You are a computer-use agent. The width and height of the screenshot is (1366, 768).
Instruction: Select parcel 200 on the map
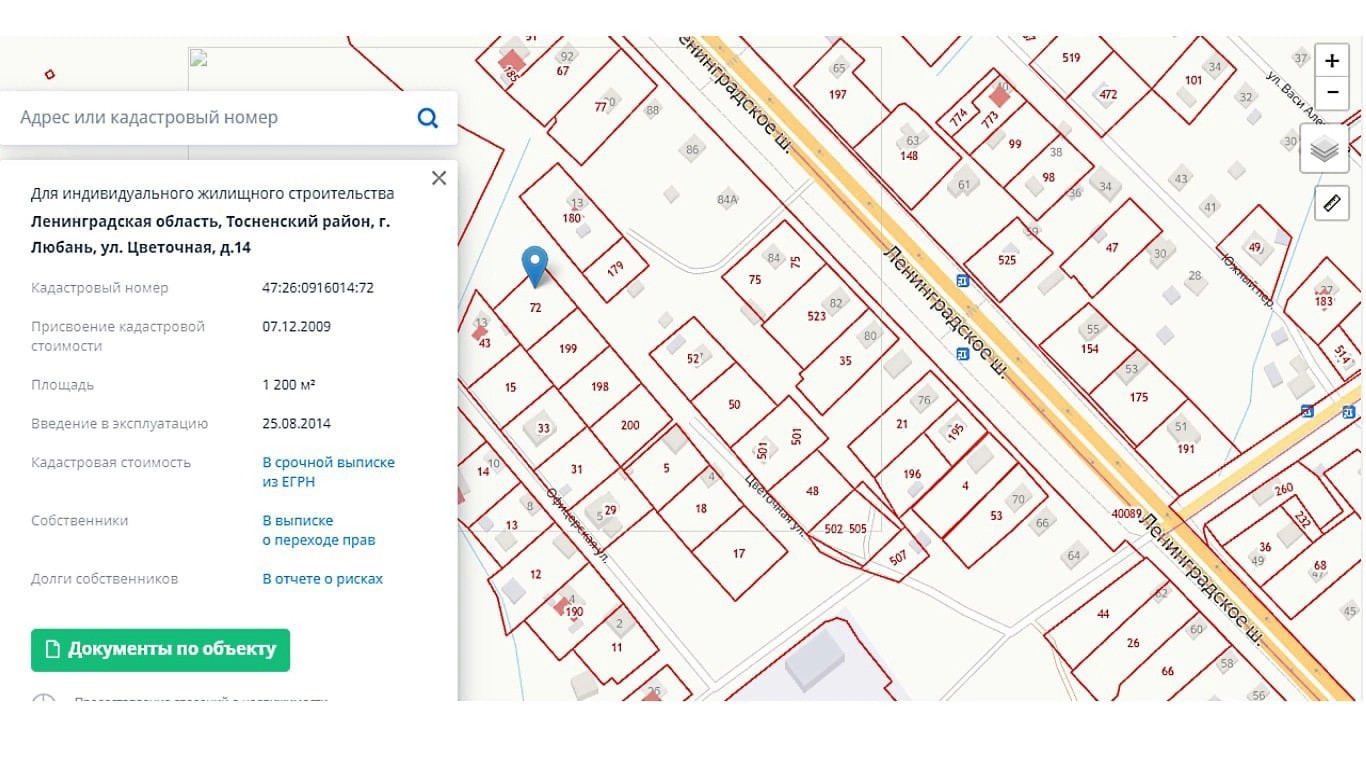pos(630,425)
